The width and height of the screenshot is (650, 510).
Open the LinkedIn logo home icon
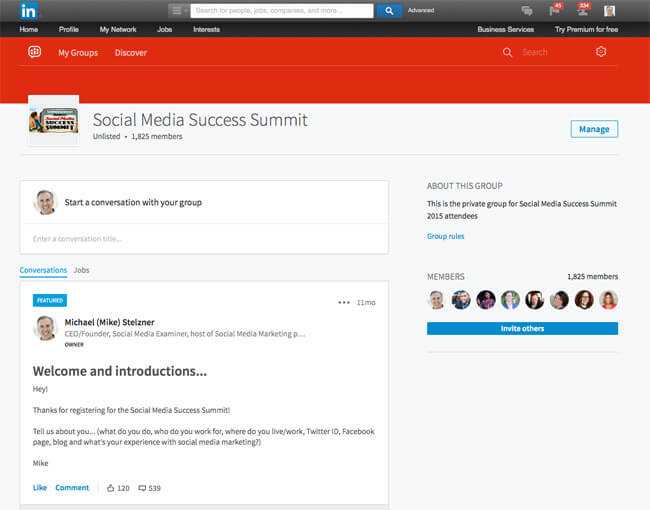[x=29, y=11]
